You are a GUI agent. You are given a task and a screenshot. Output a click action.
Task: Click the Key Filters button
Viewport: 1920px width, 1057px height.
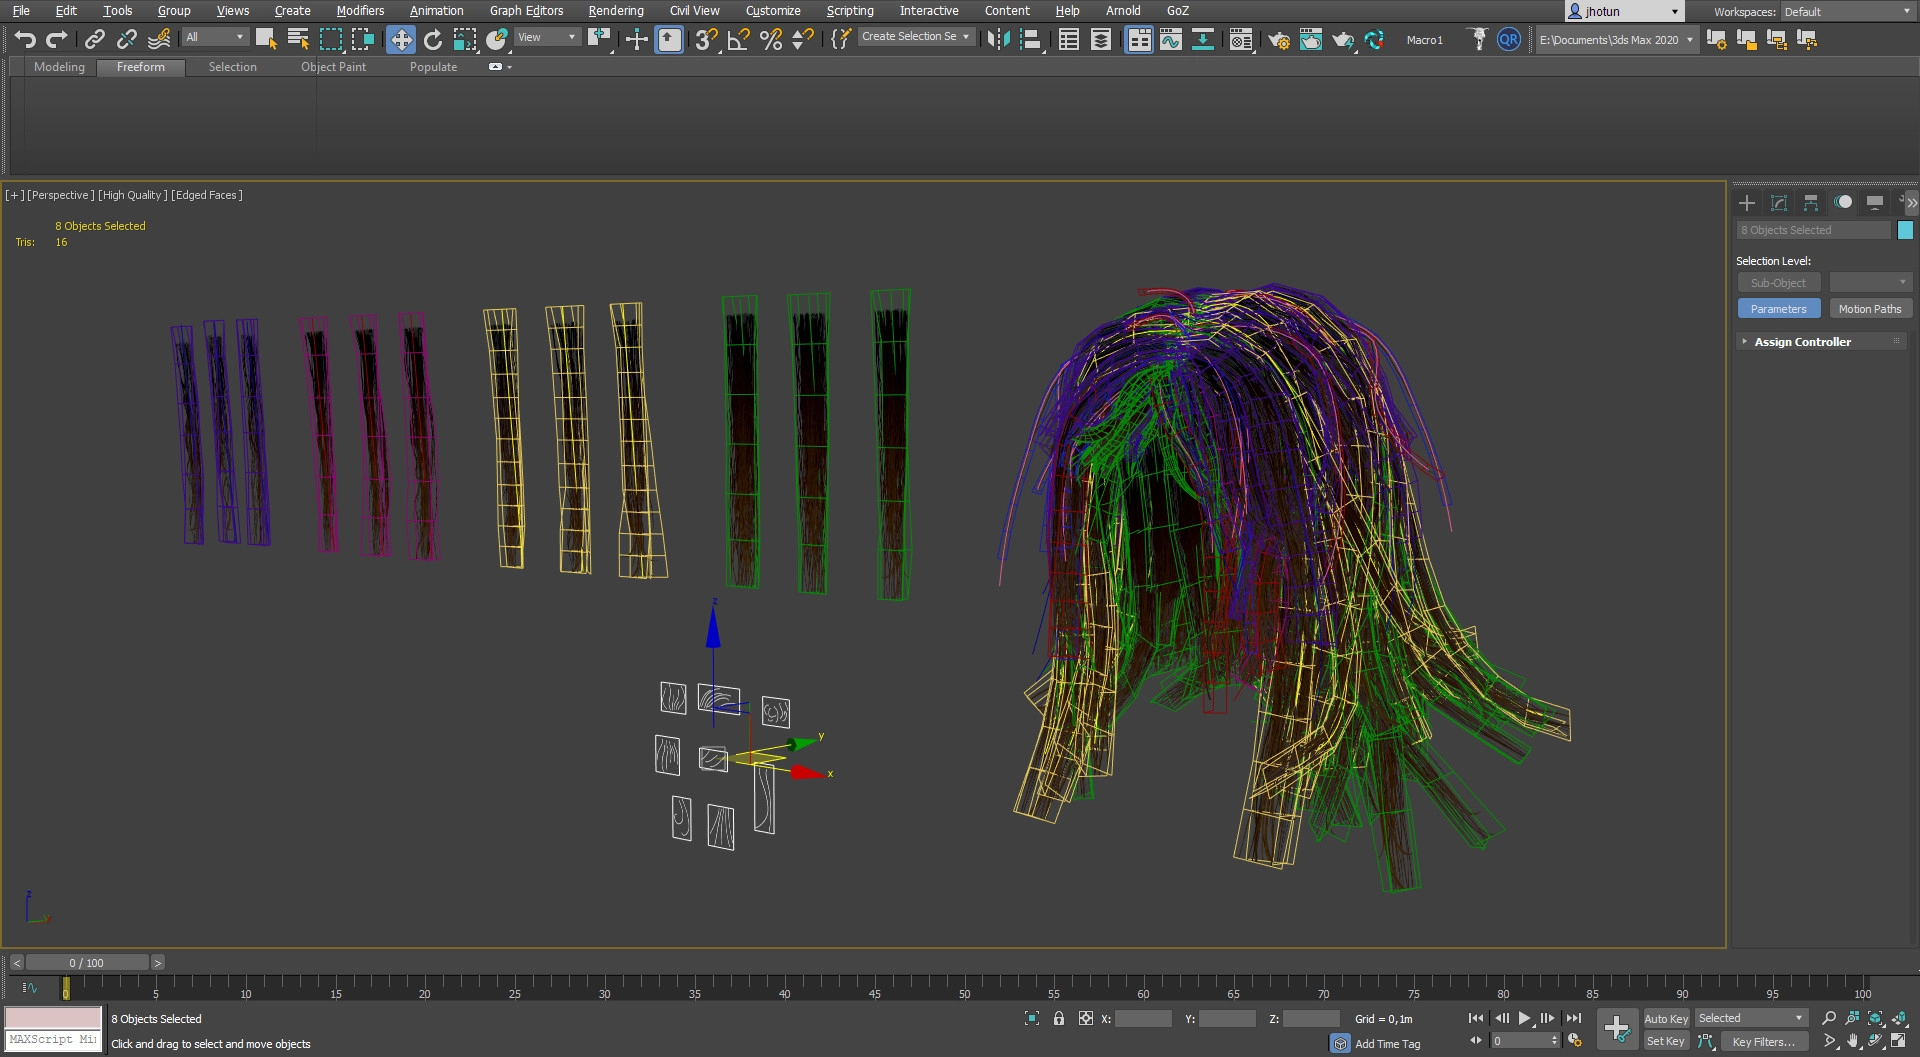1763,1042
